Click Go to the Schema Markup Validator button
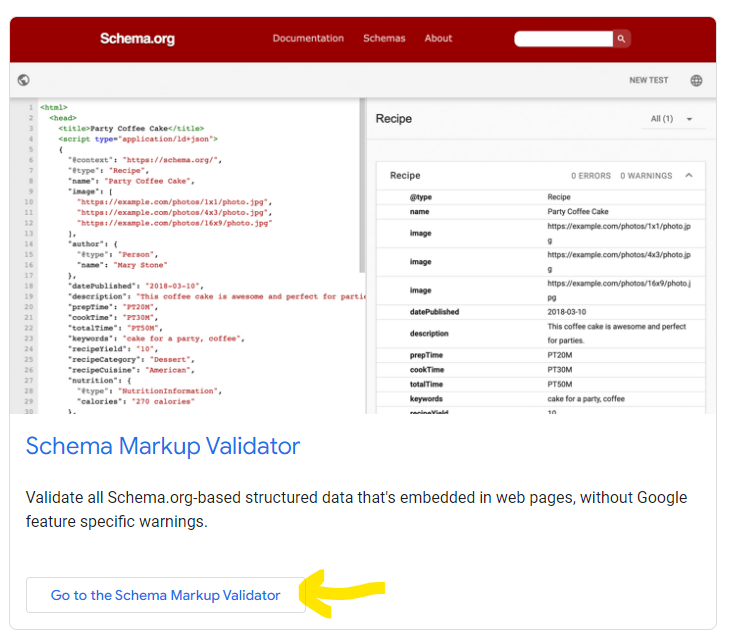The image size is (734, 644). tap(166, 595)
